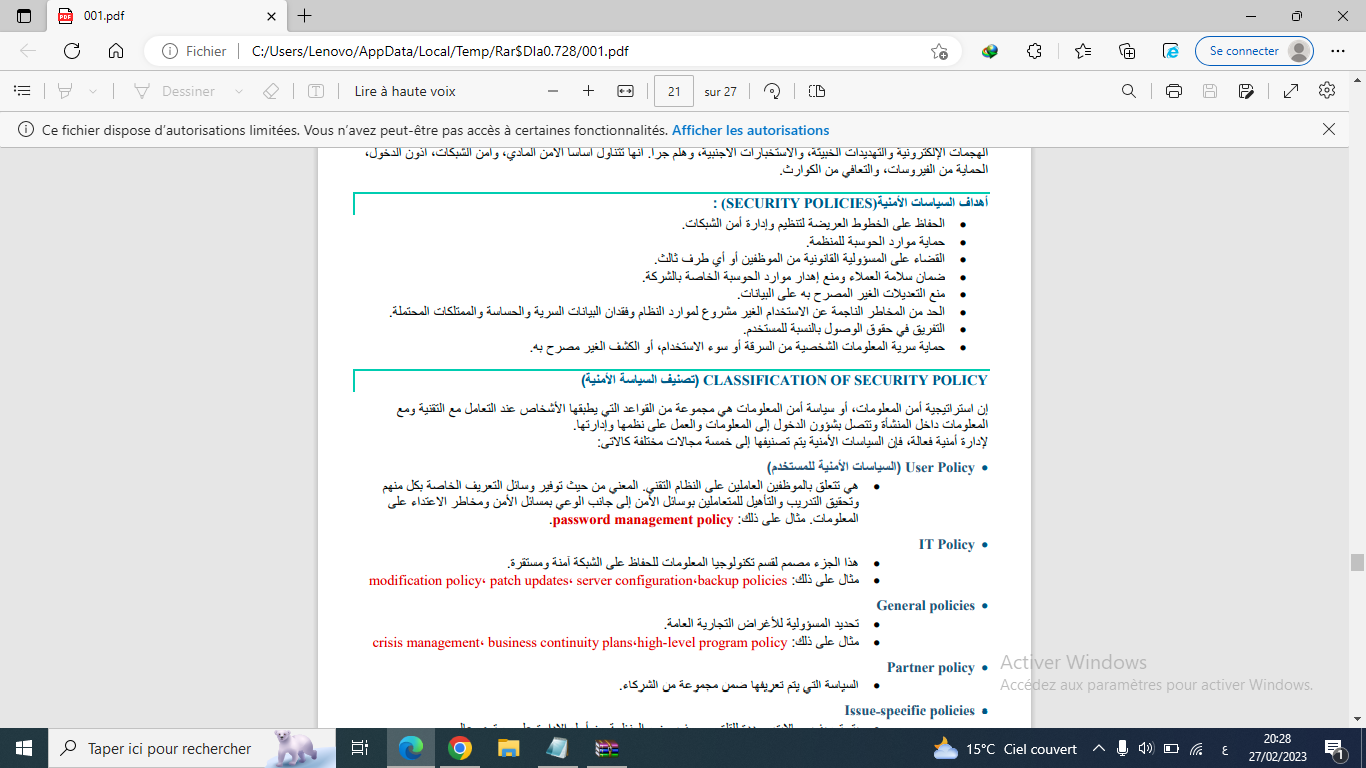Viewport: 1366px width, 768px height.
Task: Click the taskbar search box
Action: (192, 748)
